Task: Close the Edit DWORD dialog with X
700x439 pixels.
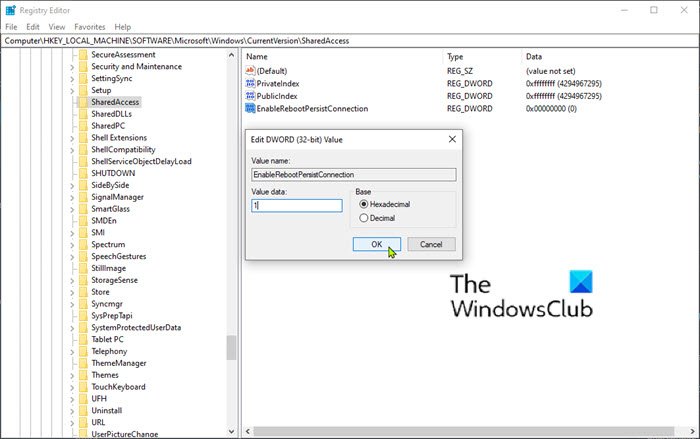Action: point(452,139)
